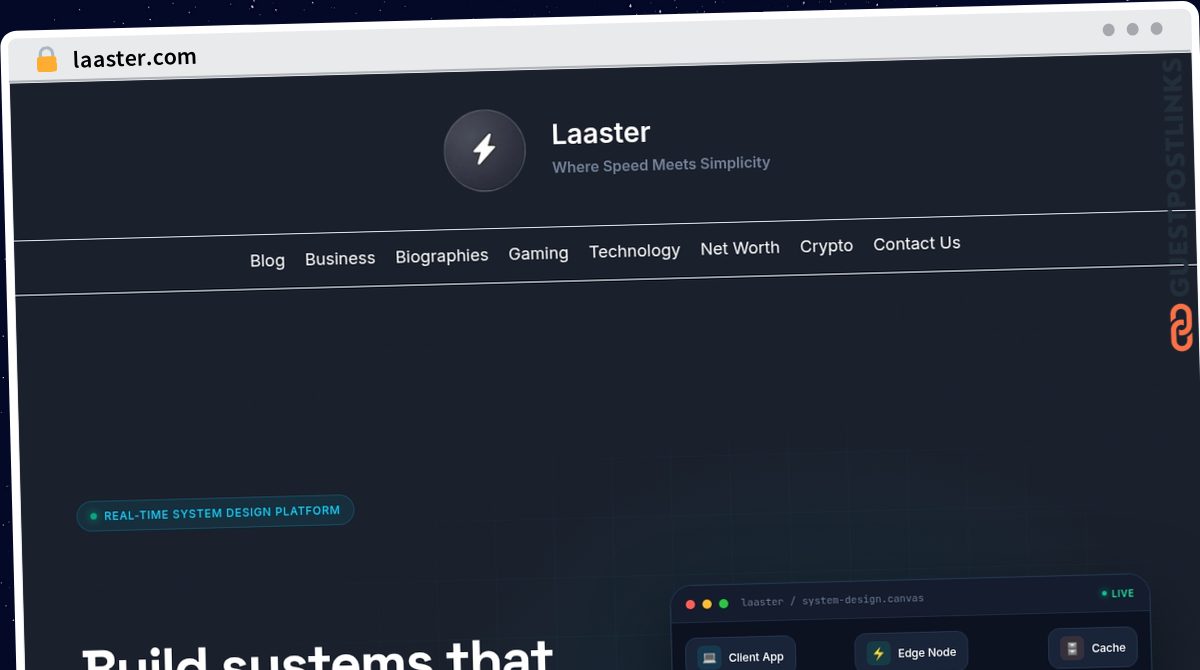Click the Cache node icon

click(1072, 648)
